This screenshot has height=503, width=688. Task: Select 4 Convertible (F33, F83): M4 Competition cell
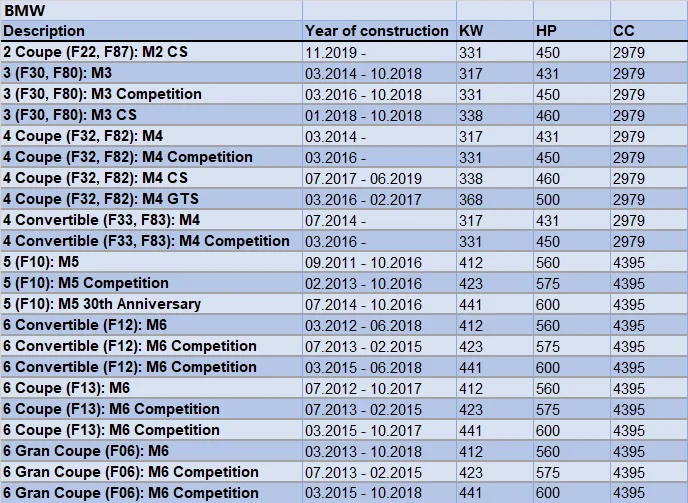pyautogui.click(x=151, y=241)
